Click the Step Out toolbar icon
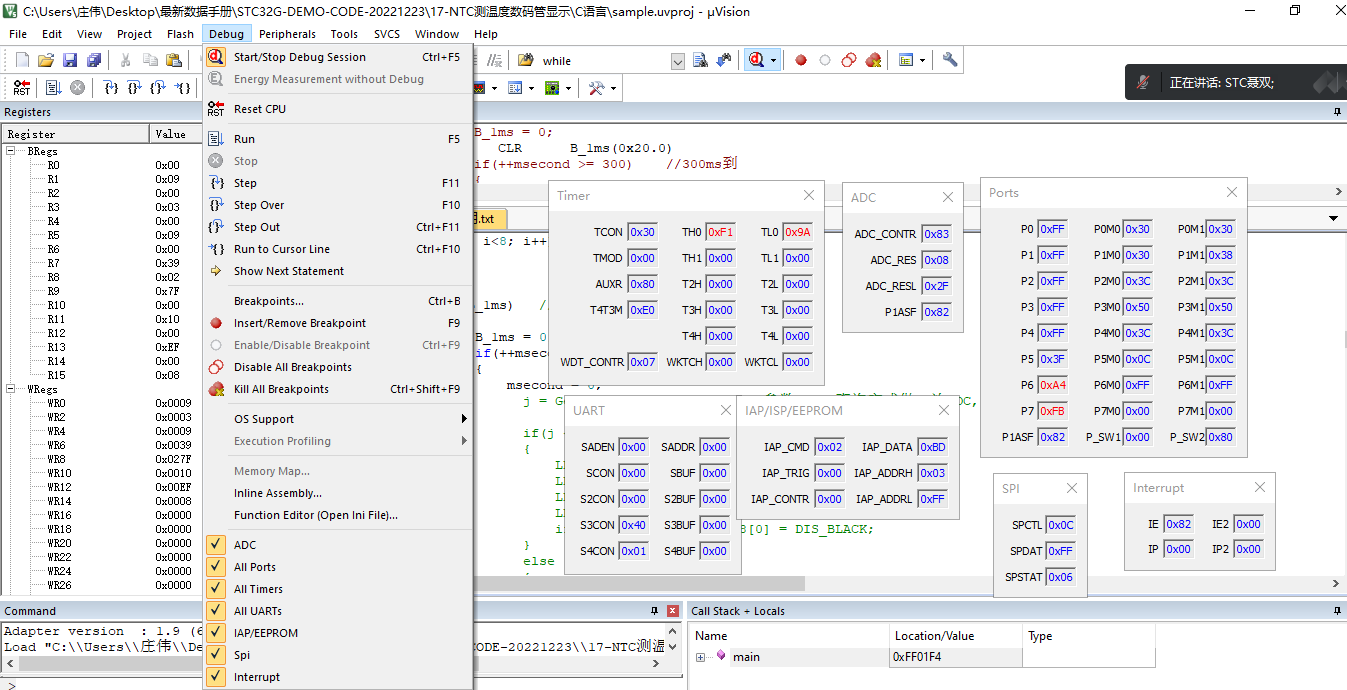 158,88
